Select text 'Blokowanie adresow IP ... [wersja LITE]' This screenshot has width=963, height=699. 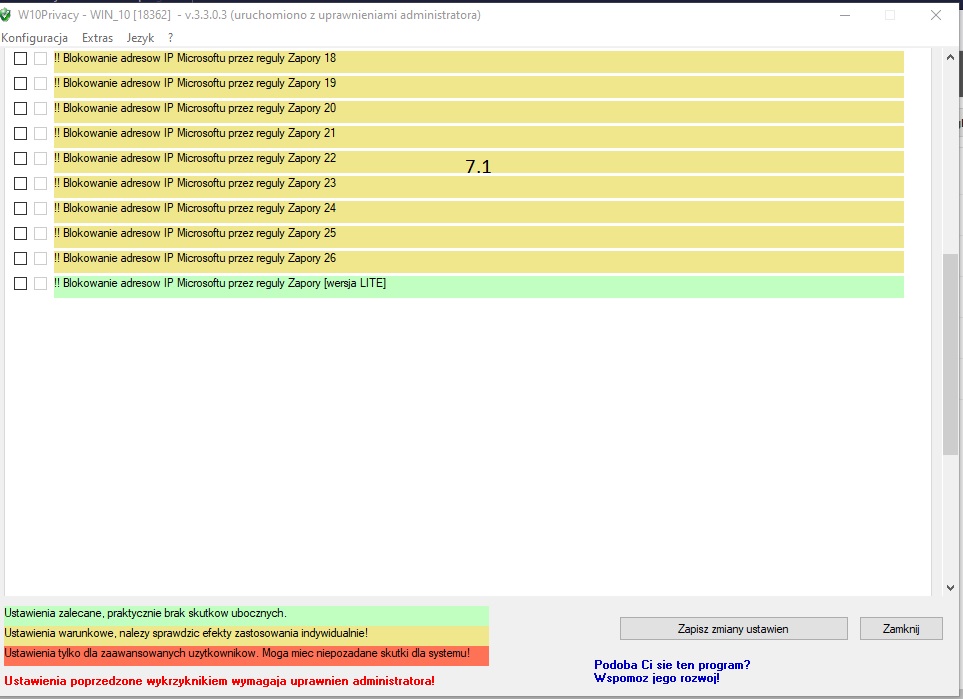220,283
